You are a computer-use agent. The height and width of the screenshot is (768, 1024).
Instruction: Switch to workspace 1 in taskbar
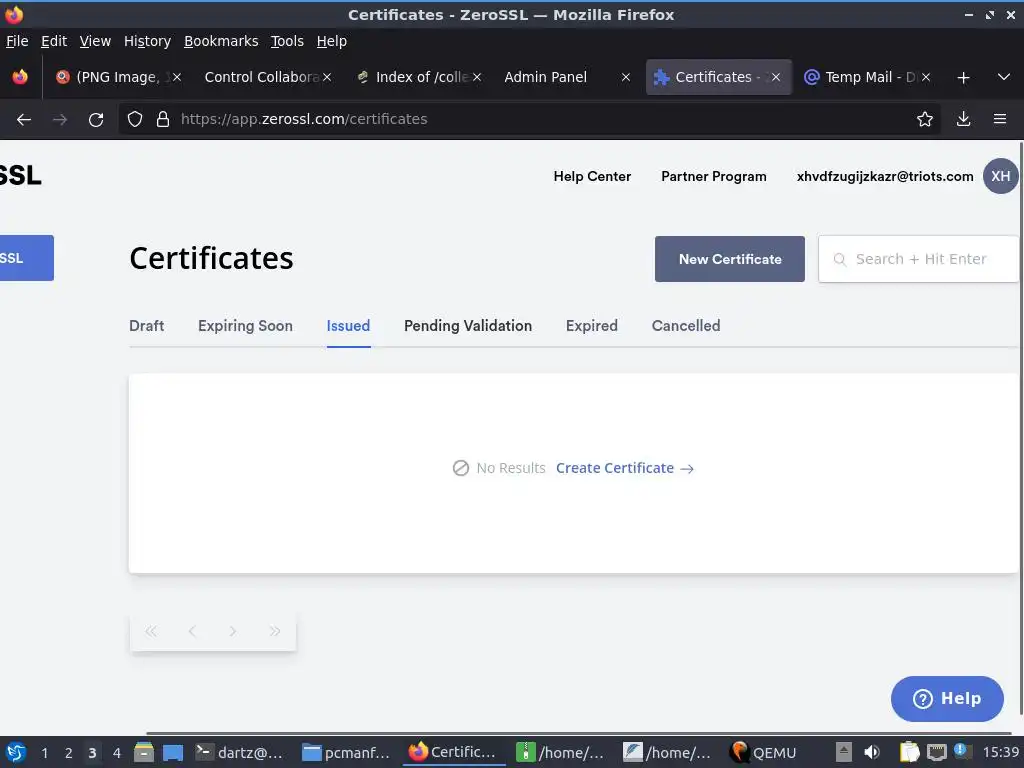44,753
